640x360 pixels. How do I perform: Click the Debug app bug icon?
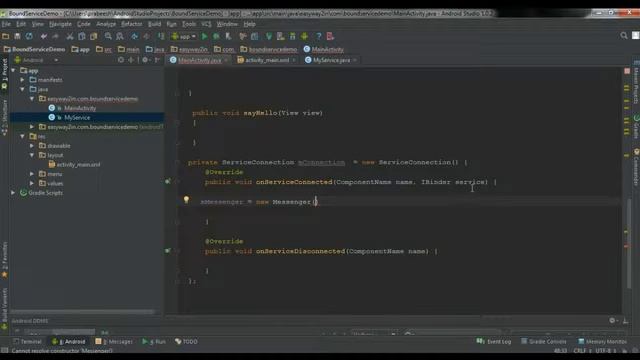(x=216, y=36)
